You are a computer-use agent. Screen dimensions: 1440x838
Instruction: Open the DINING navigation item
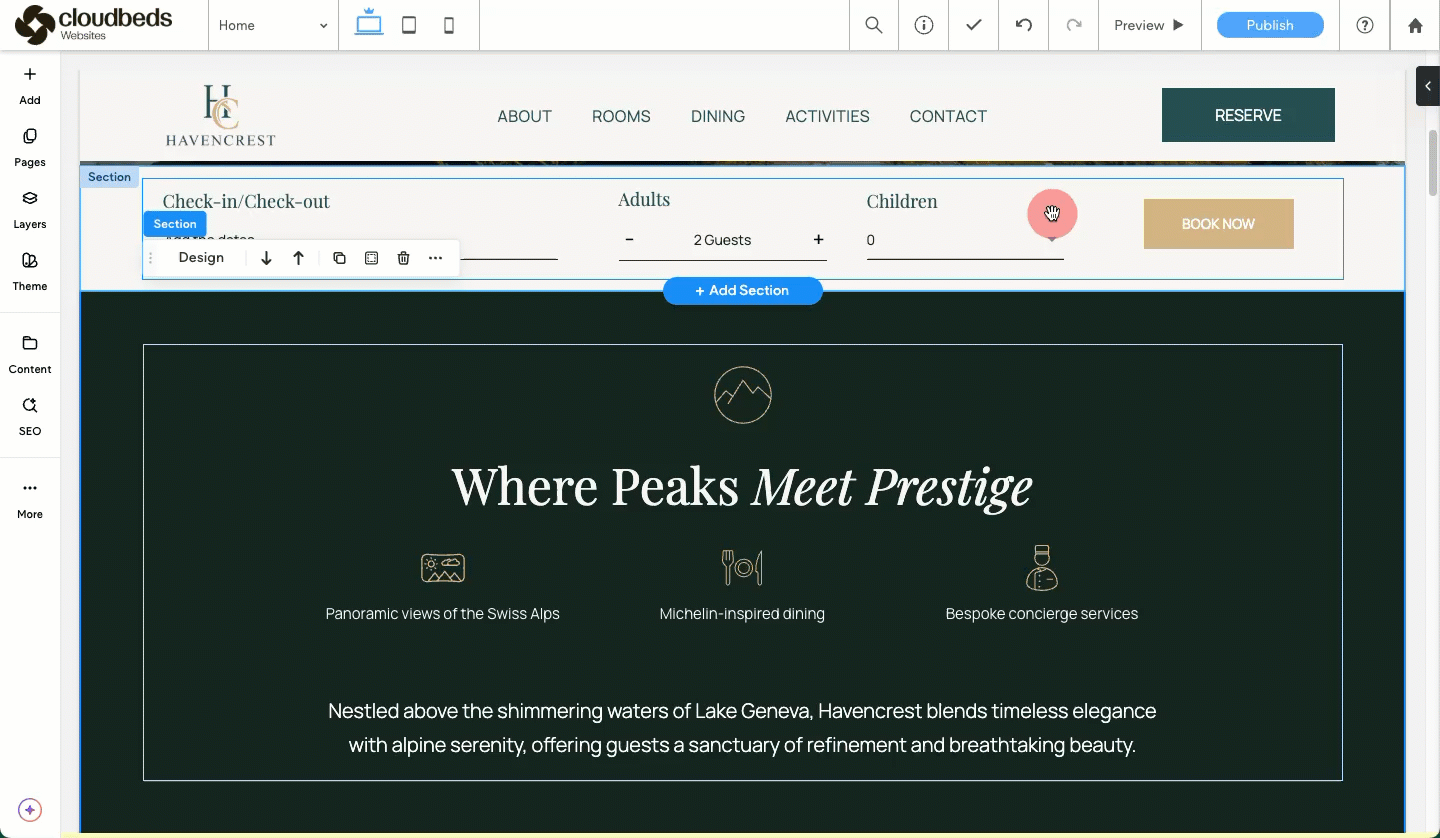[718, 116]
